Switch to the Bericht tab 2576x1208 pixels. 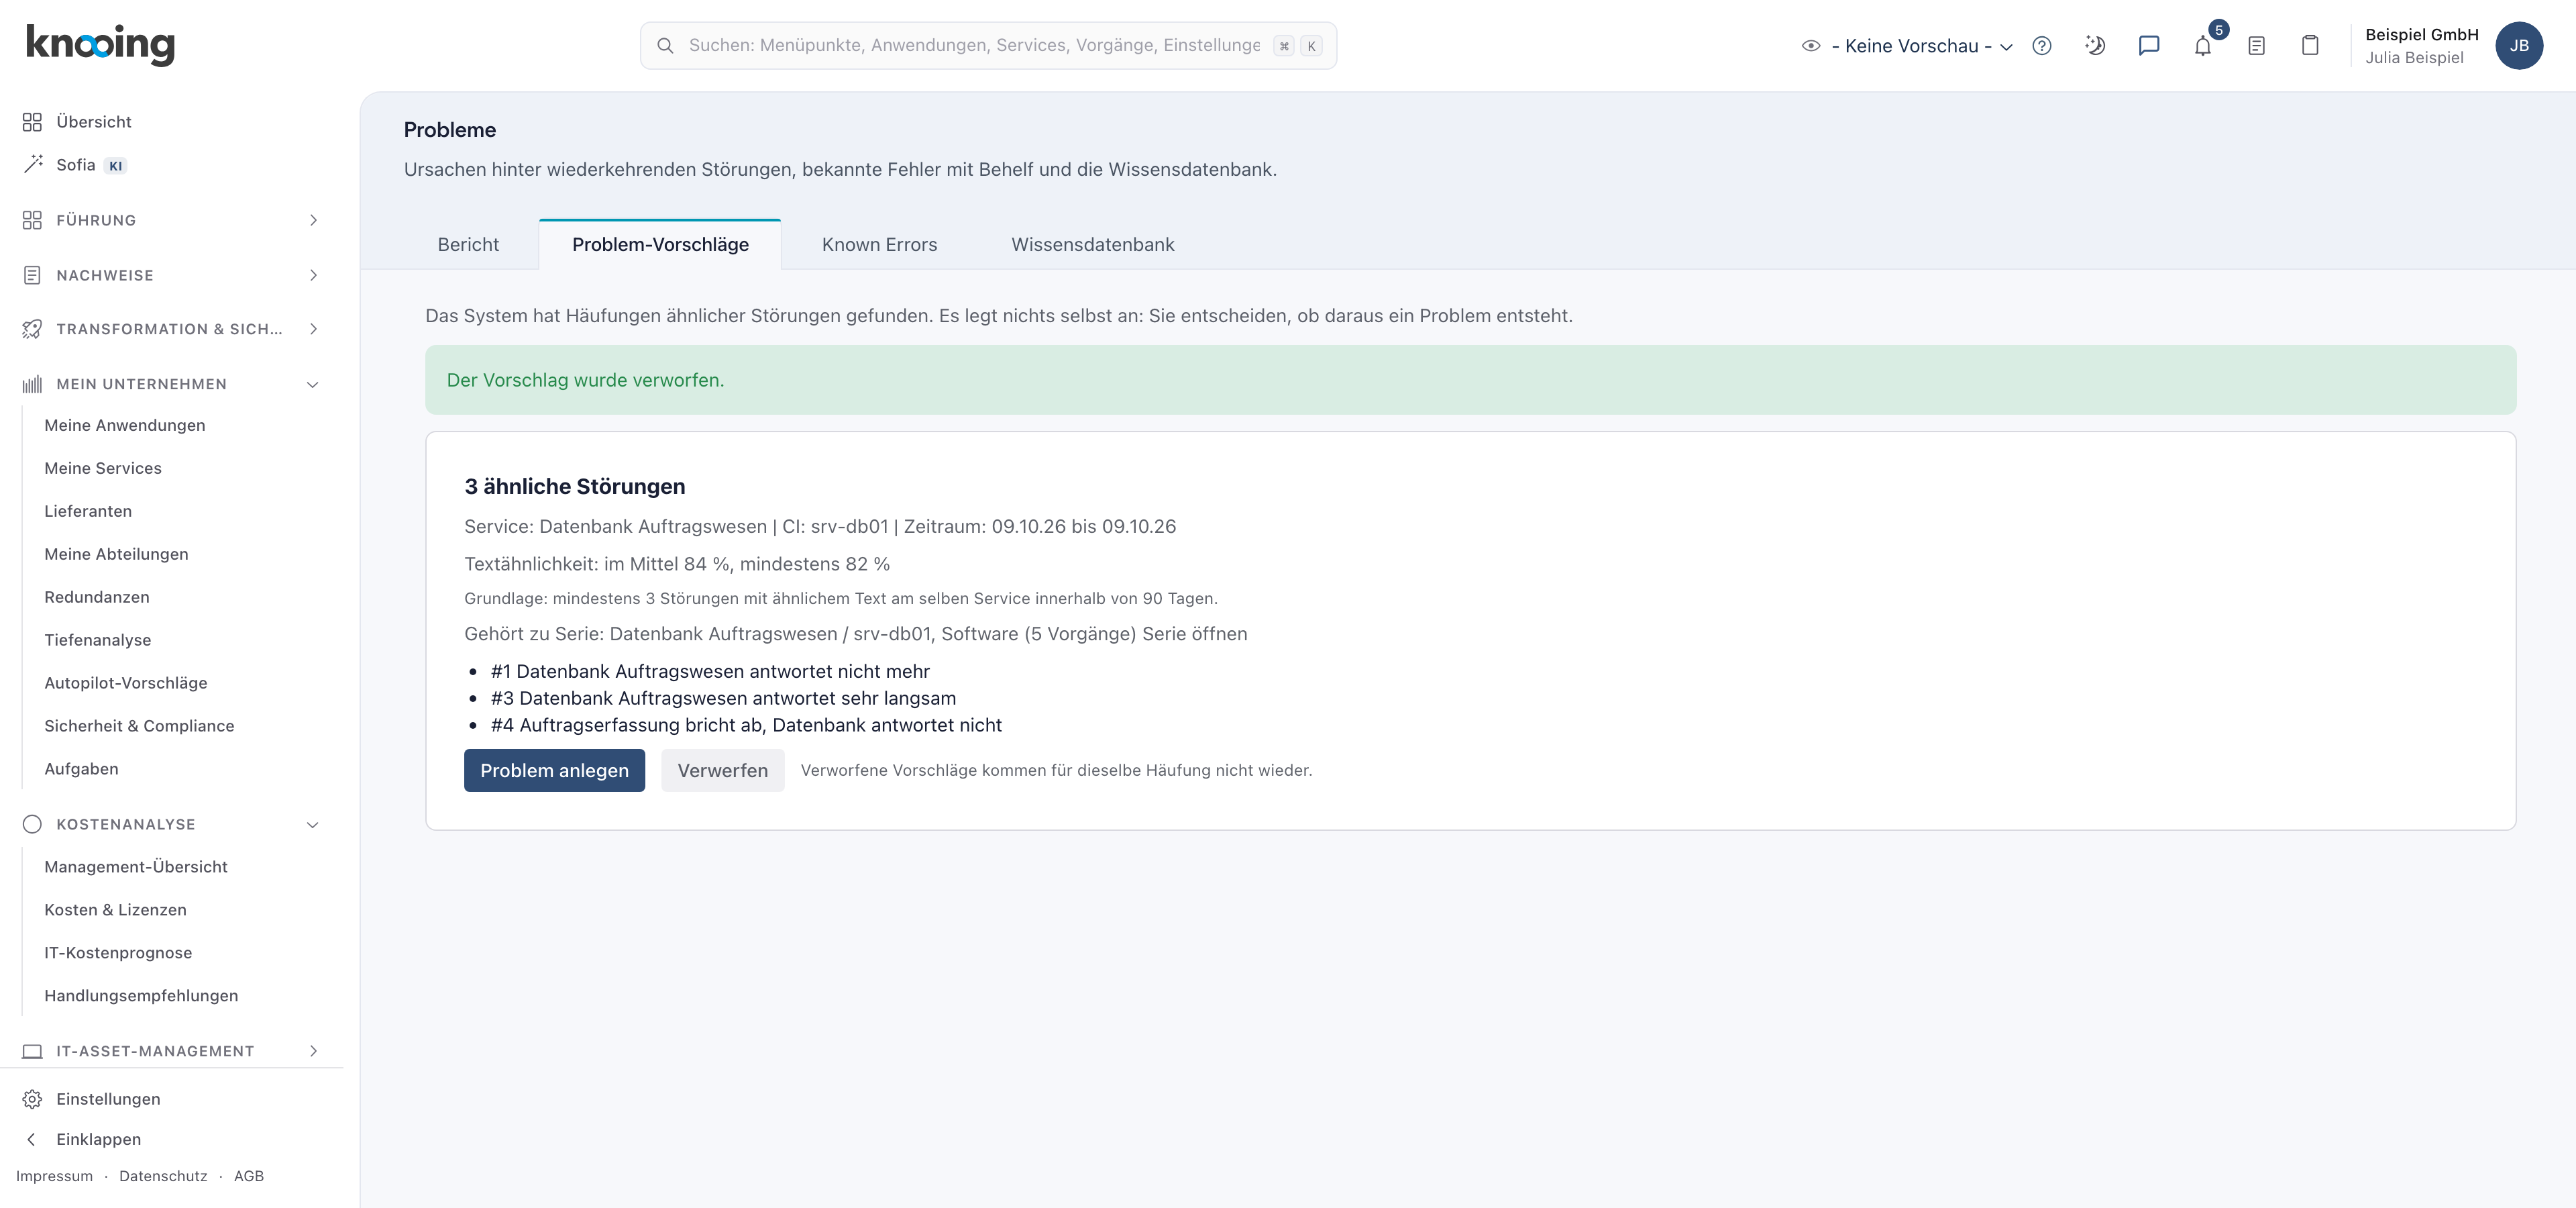tap(468, 245)
